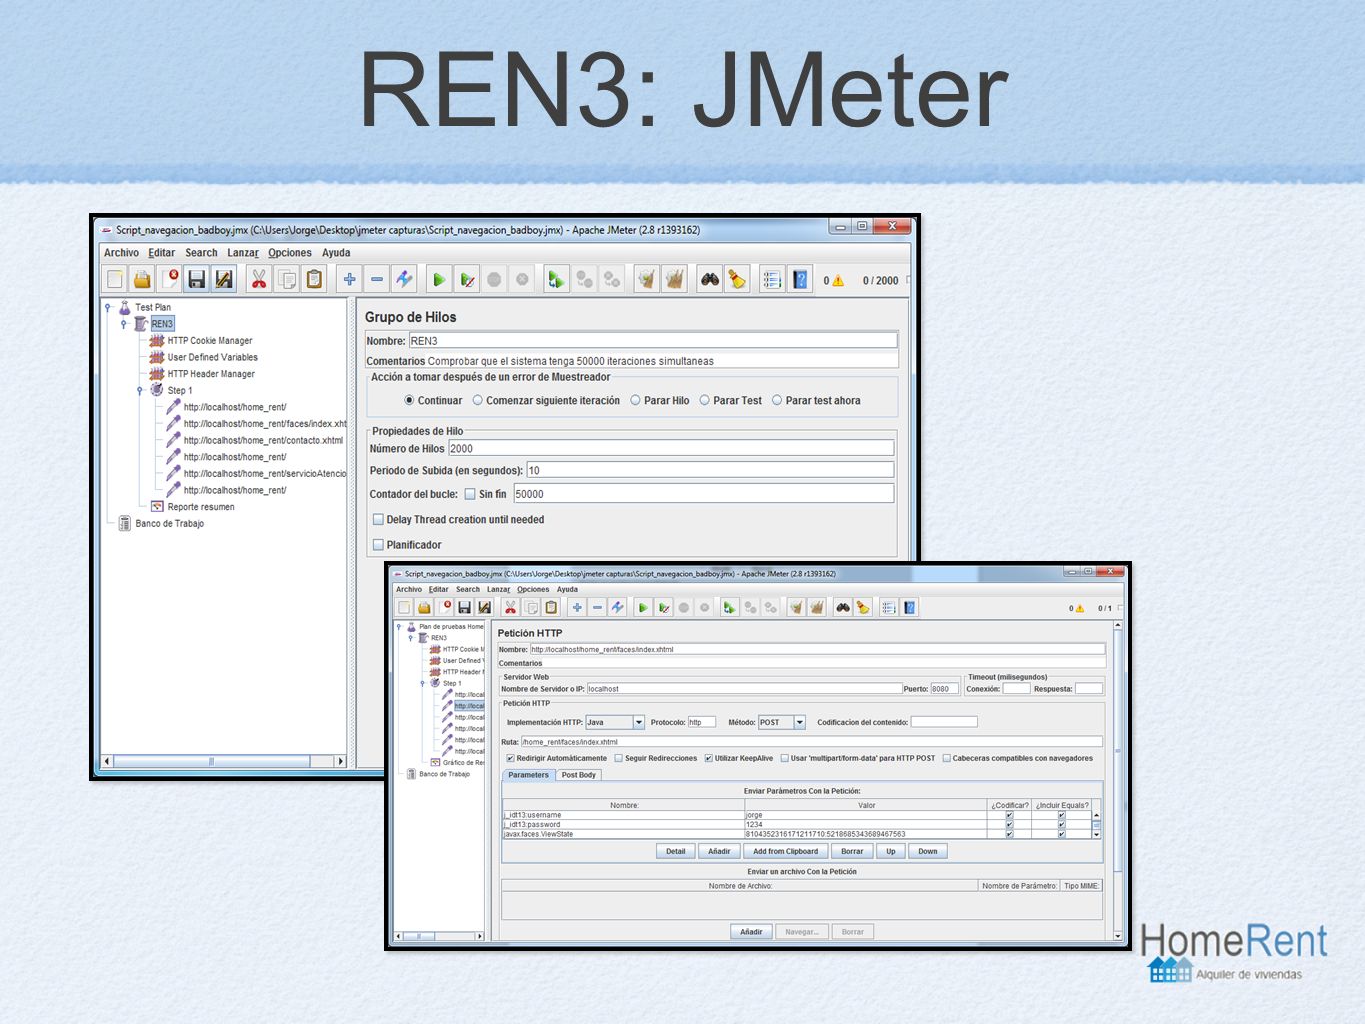
Task: Toggle the Redirigir Automáticamente checkbox
Action: 511,758
